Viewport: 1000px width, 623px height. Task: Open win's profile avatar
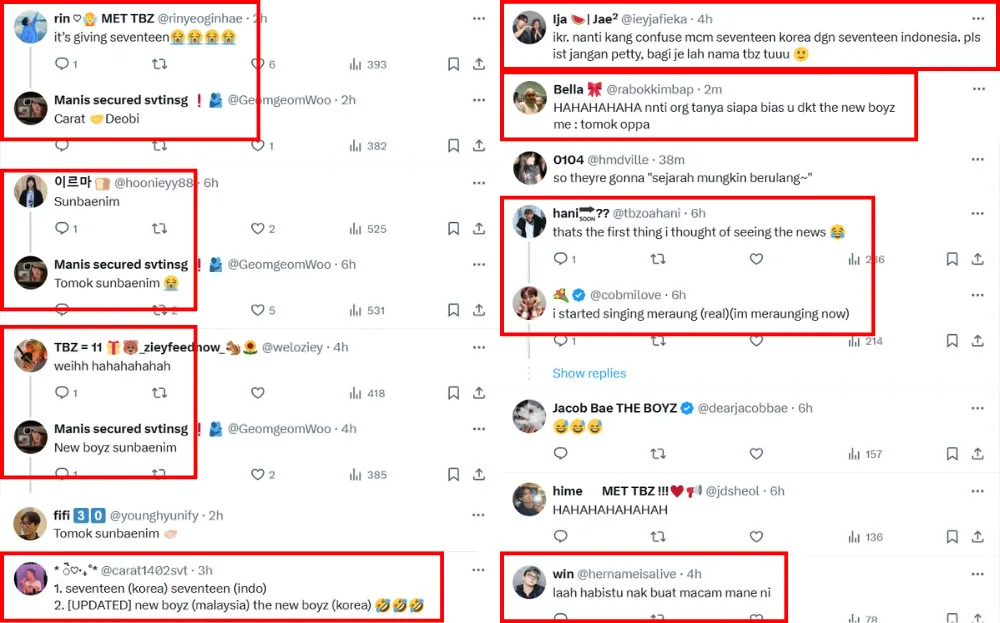(529, 582)
